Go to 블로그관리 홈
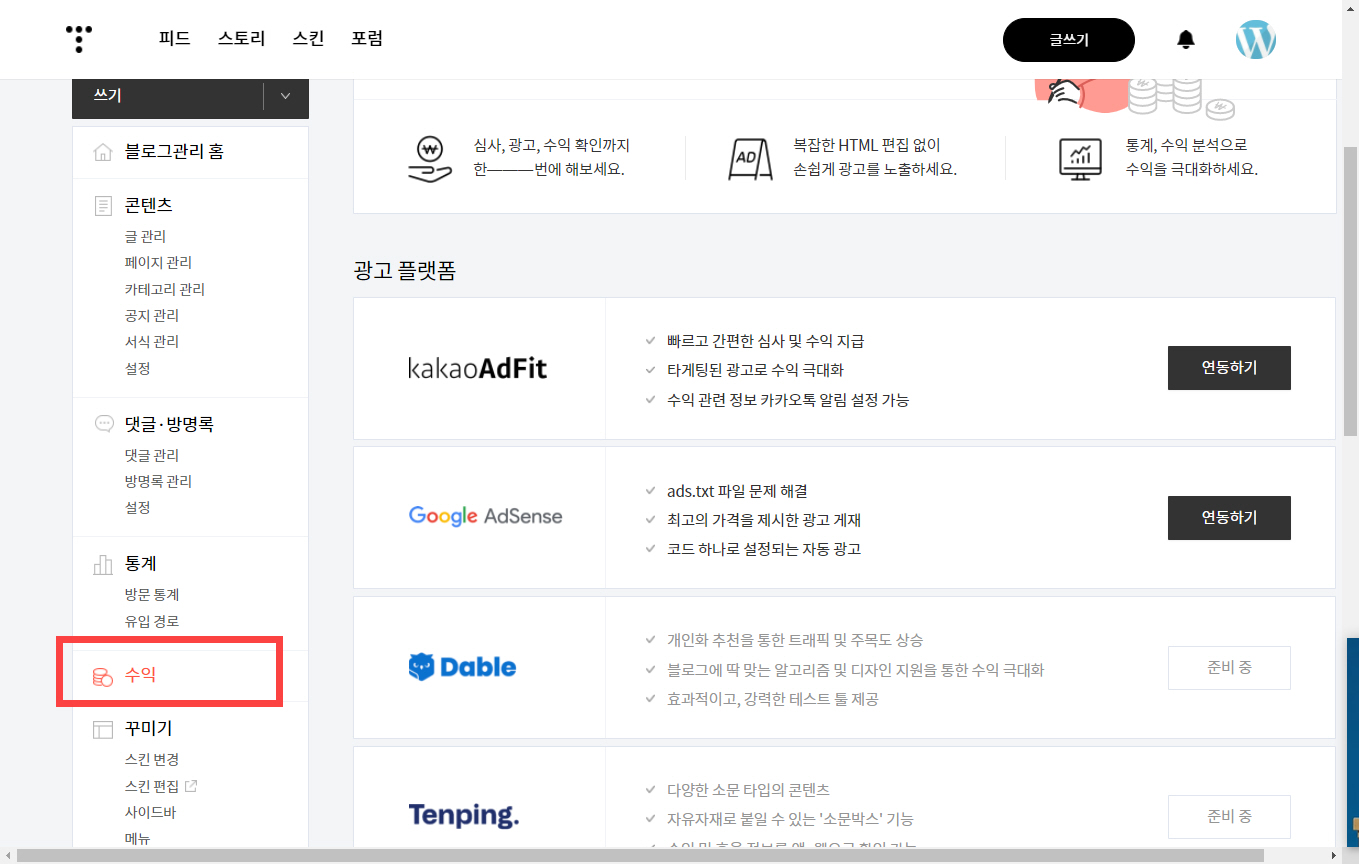 [x=173, y=152]
